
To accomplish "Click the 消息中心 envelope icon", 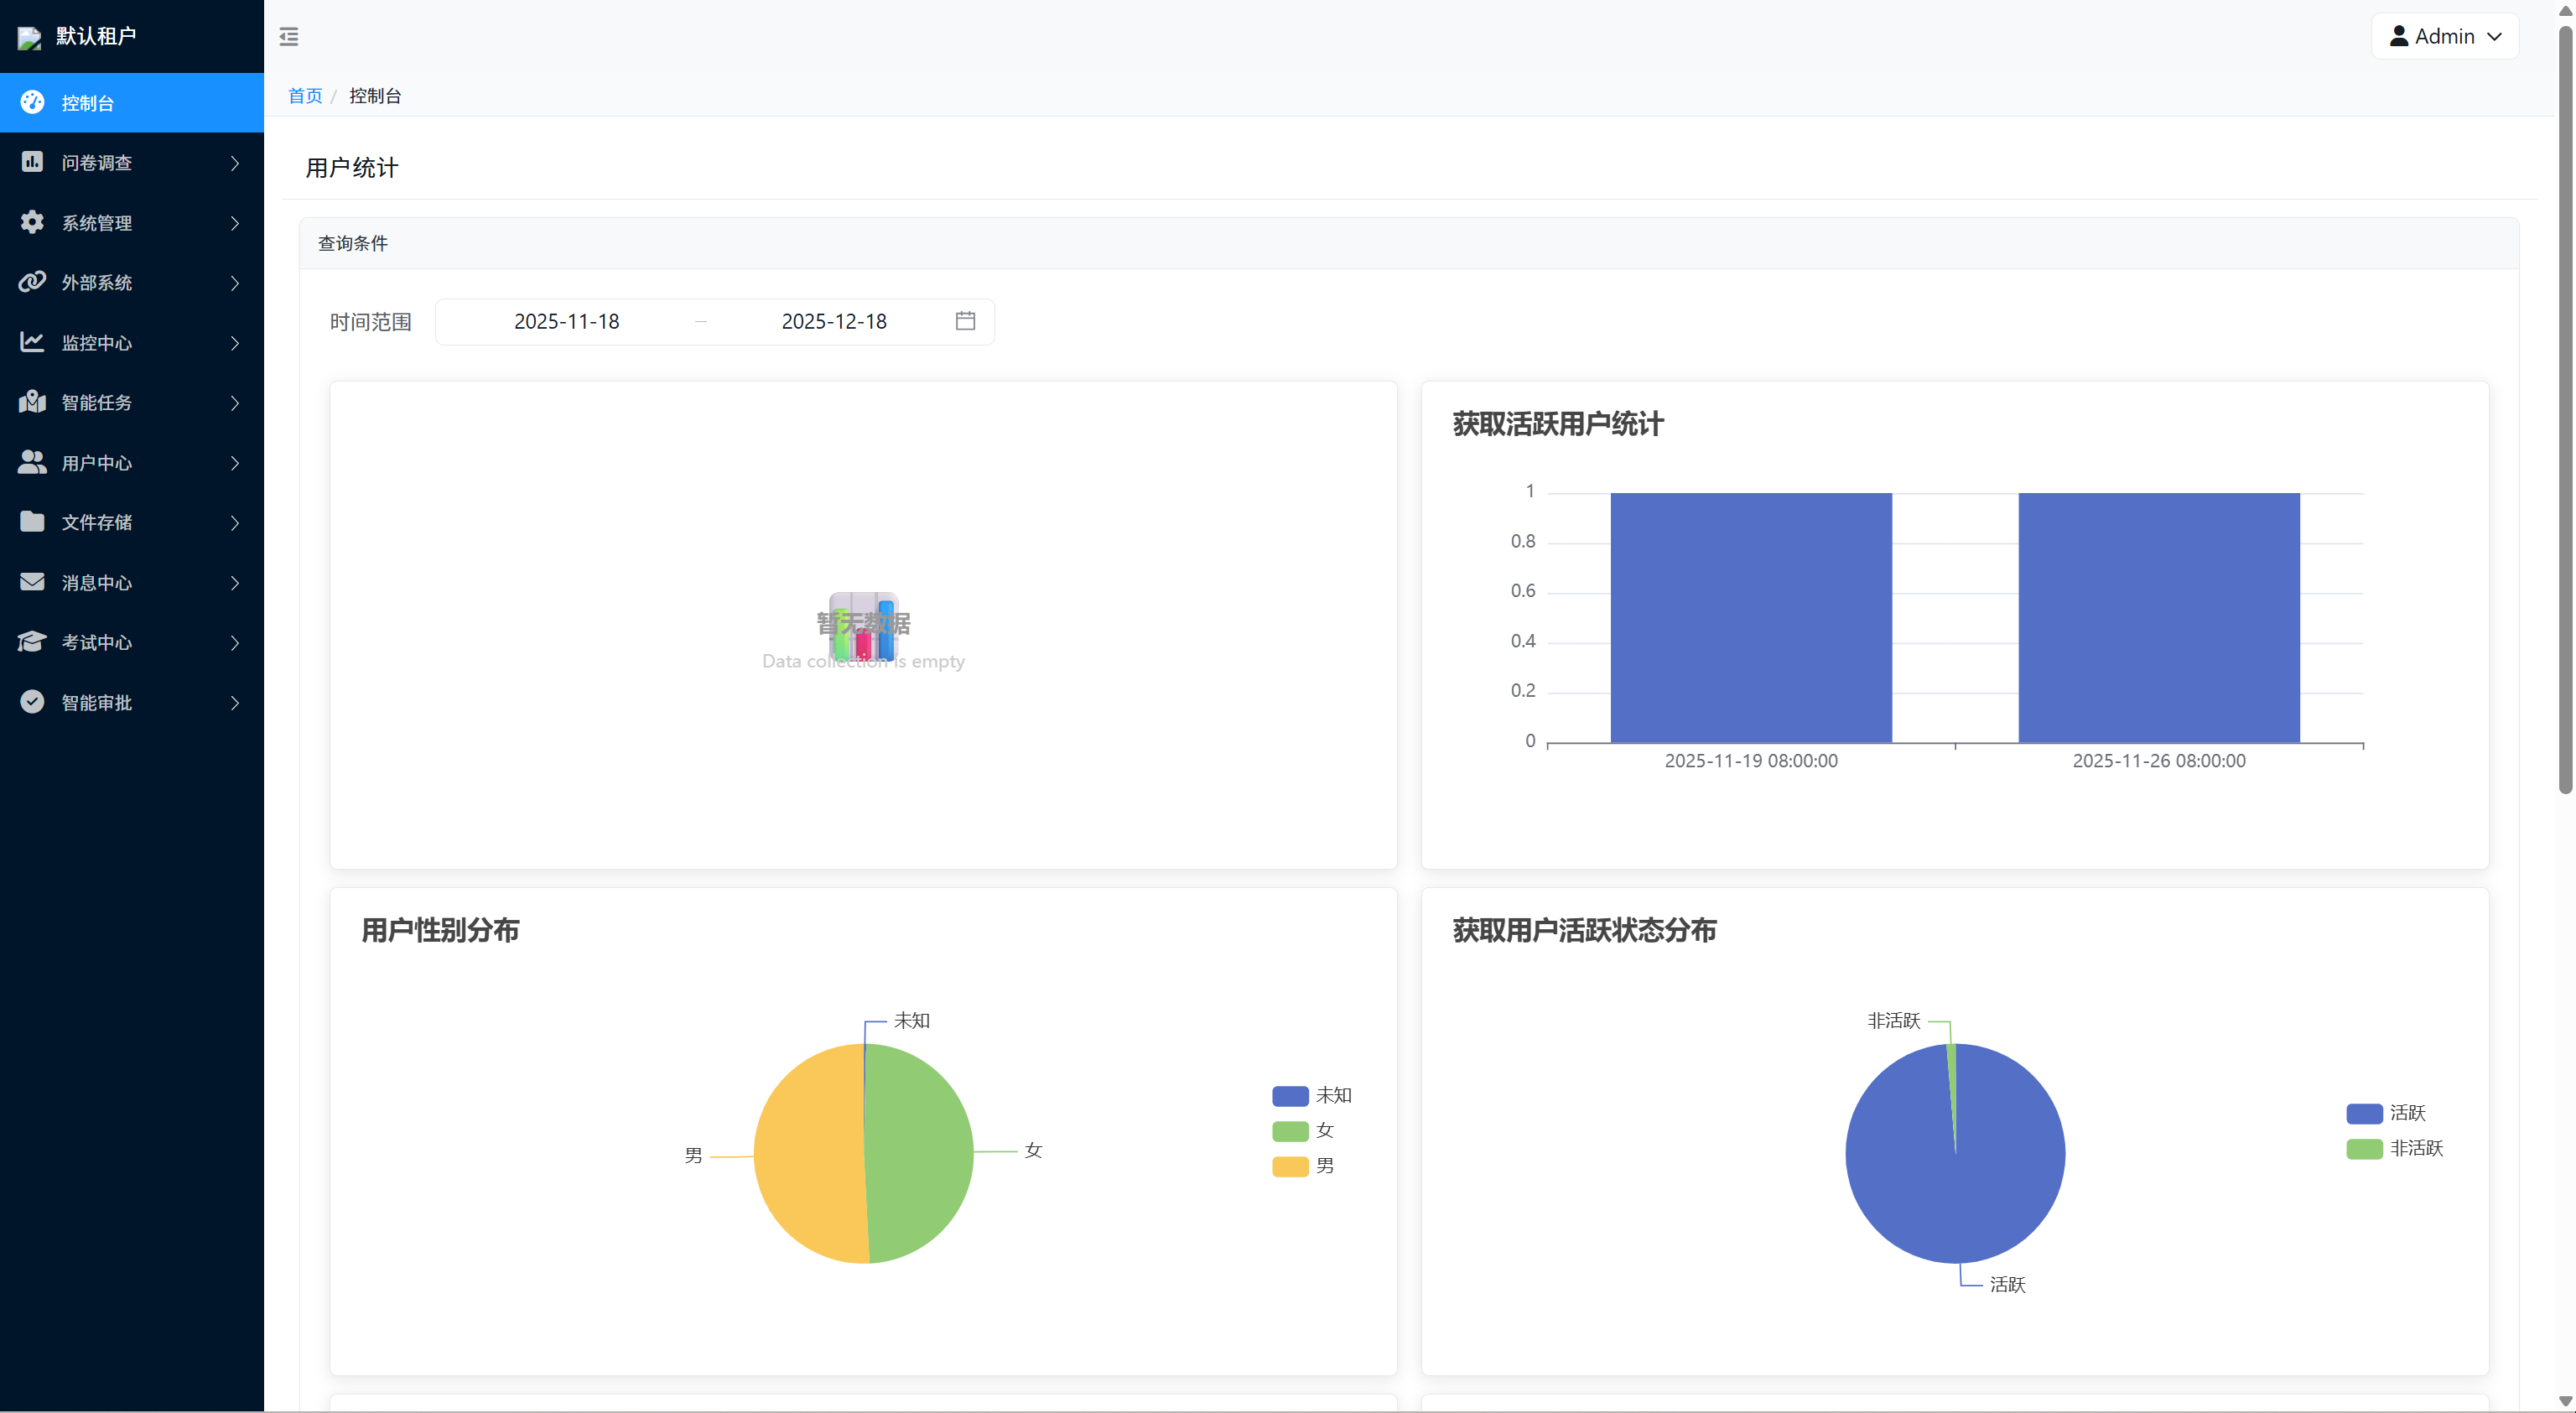I will click(x=32, y=582).
